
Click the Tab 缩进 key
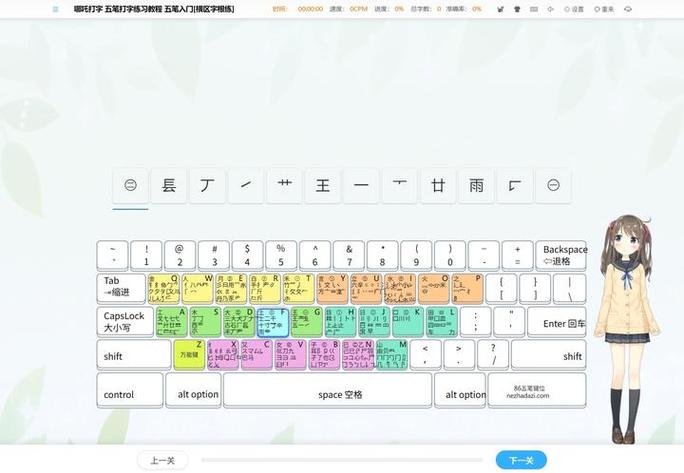tap(121, 288)
